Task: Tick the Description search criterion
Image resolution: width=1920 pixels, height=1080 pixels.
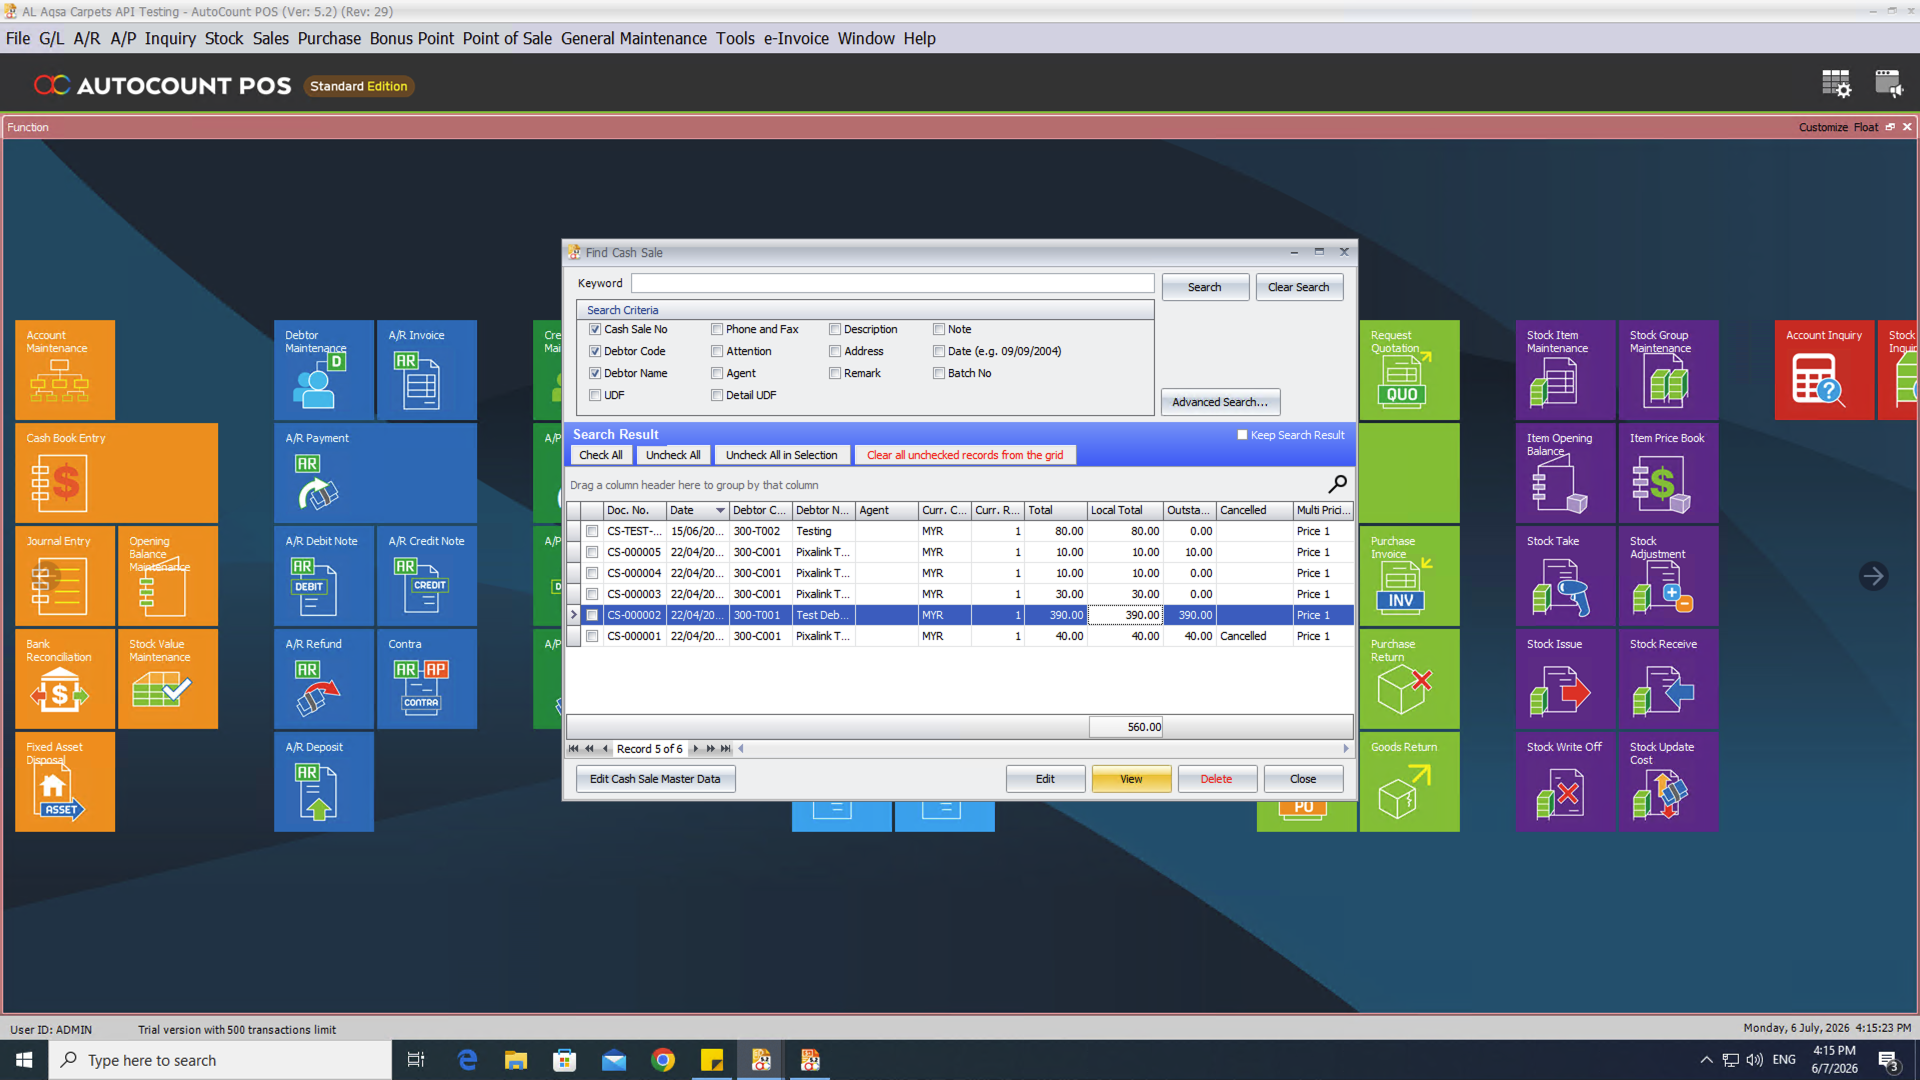Action: tap(835, 329)
